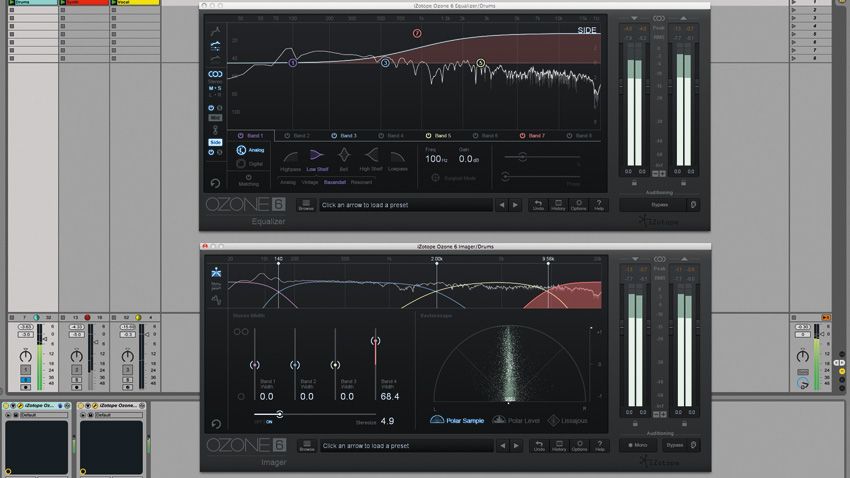Click the Bypass button in the Equalizer
This screenshot has height=478, width=850.
coord(659,205)
